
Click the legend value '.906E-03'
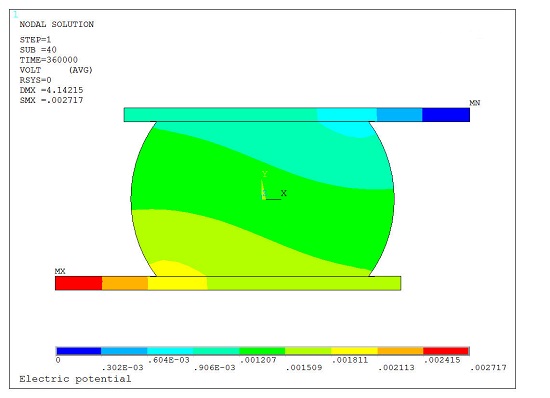click(x=214, y=367)
